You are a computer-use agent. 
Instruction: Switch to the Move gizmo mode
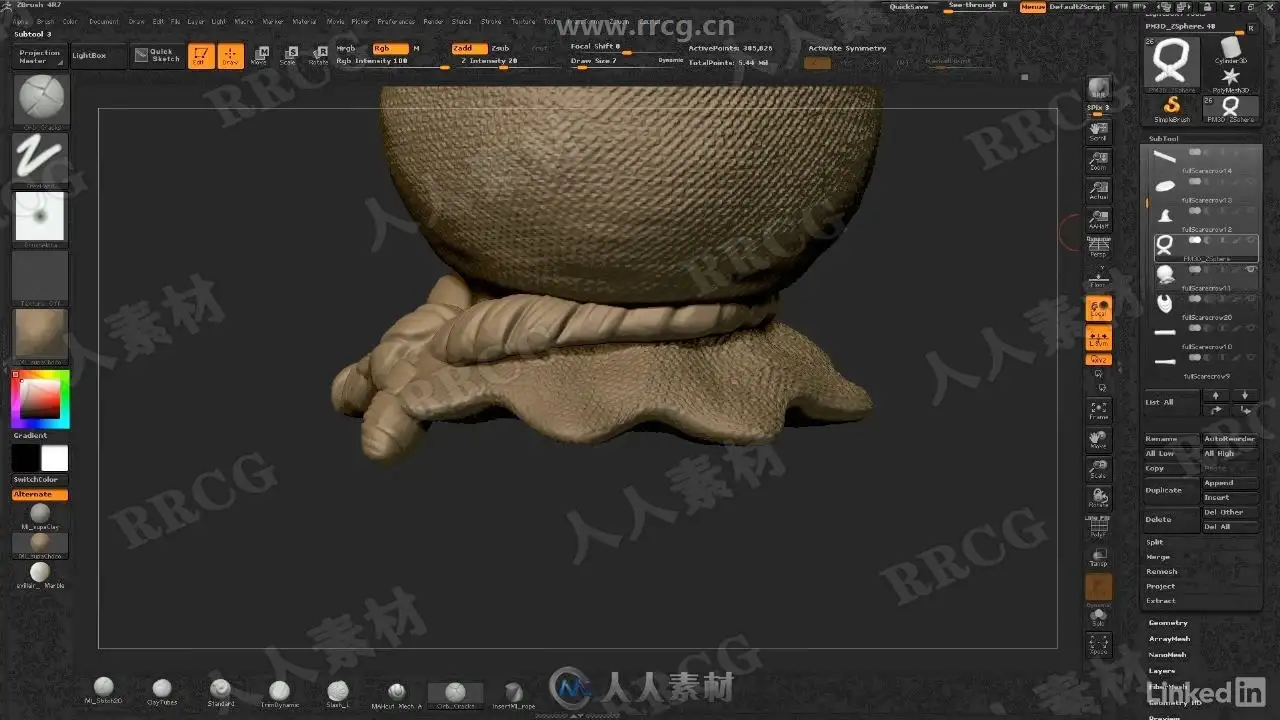point(259,56)
